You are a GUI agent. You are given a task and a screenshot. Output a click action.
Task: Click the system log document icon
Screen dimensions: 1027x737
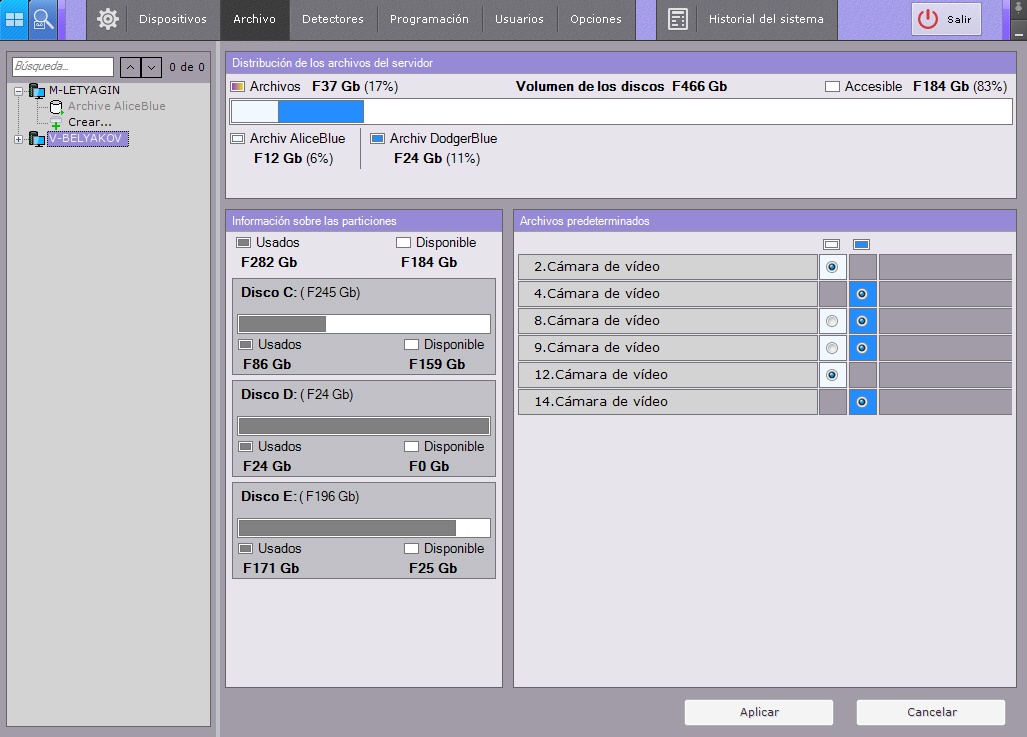[678, 19]
